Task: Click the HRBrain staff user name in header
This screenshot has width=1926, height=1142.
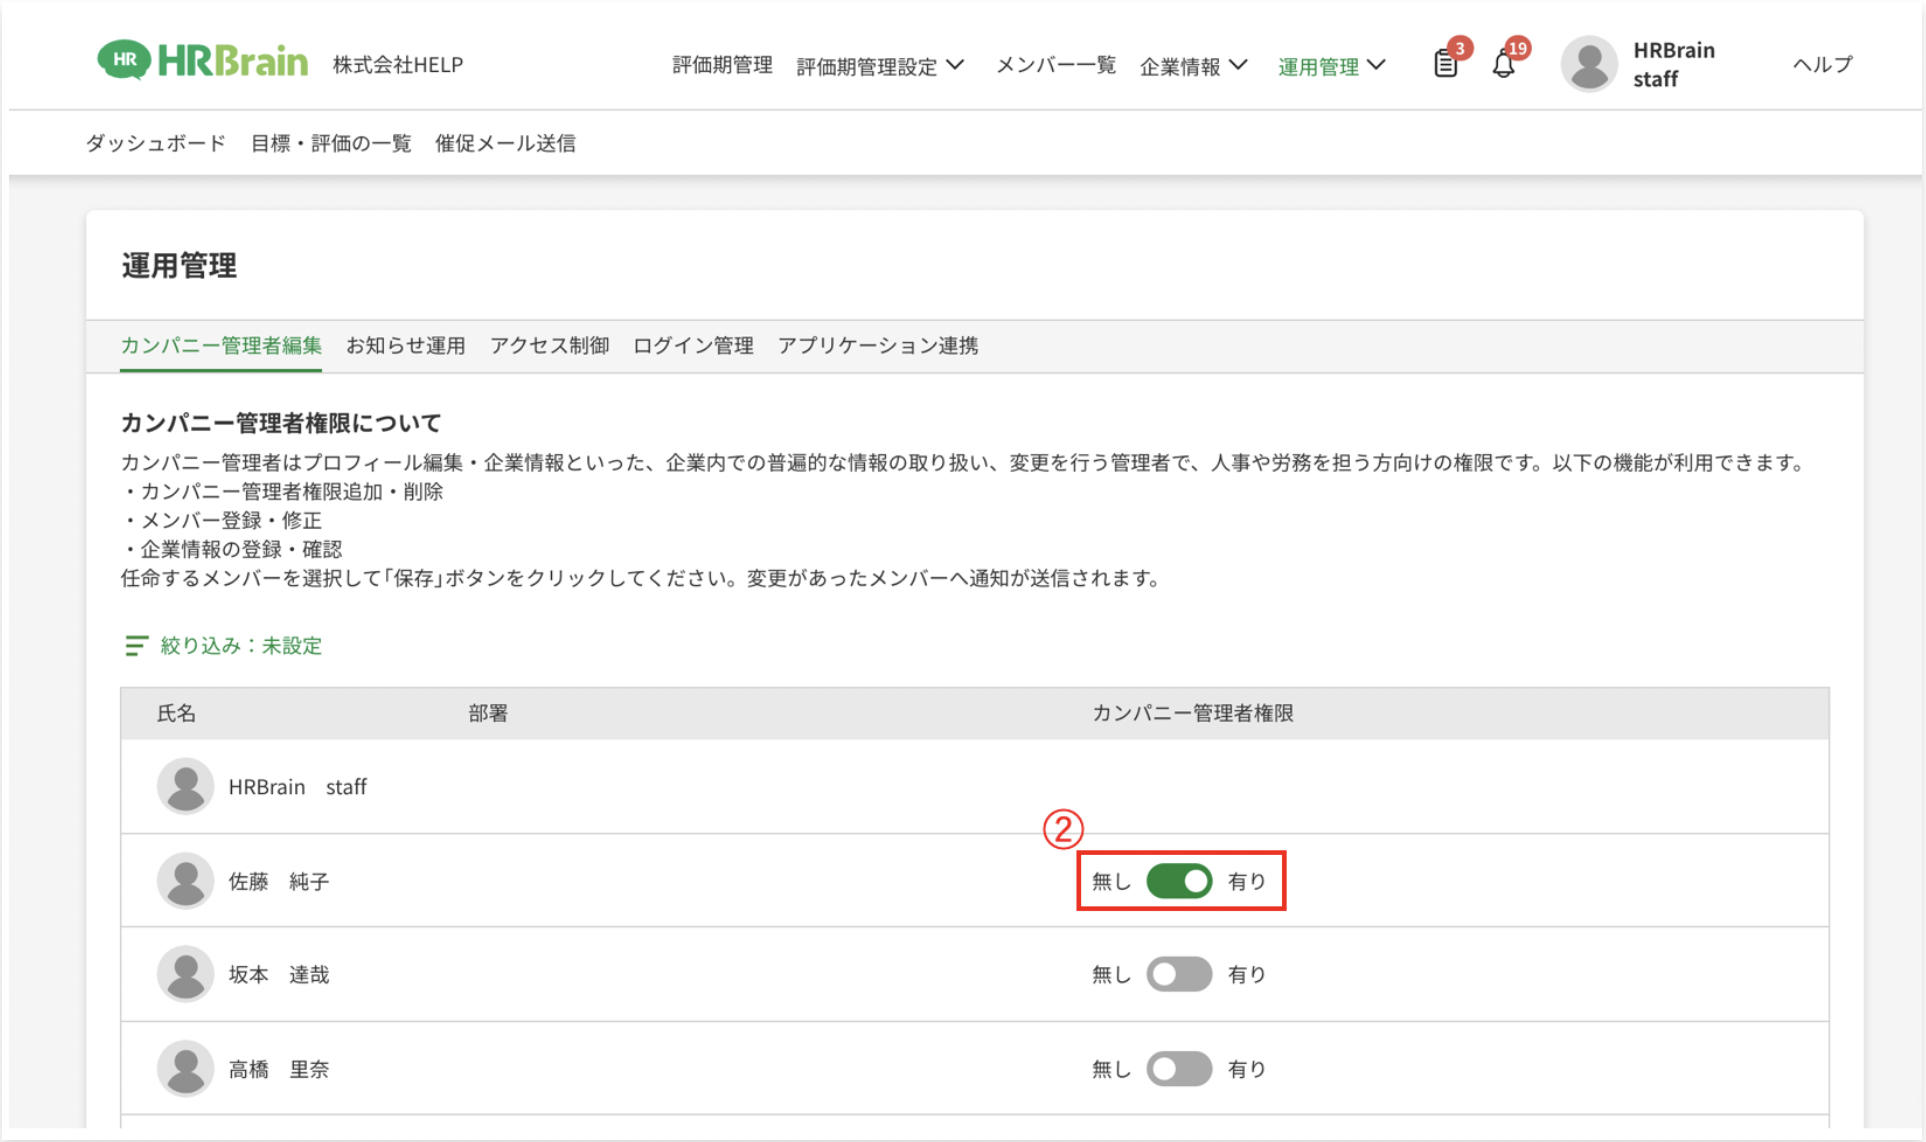Action: click(1674, 64)
